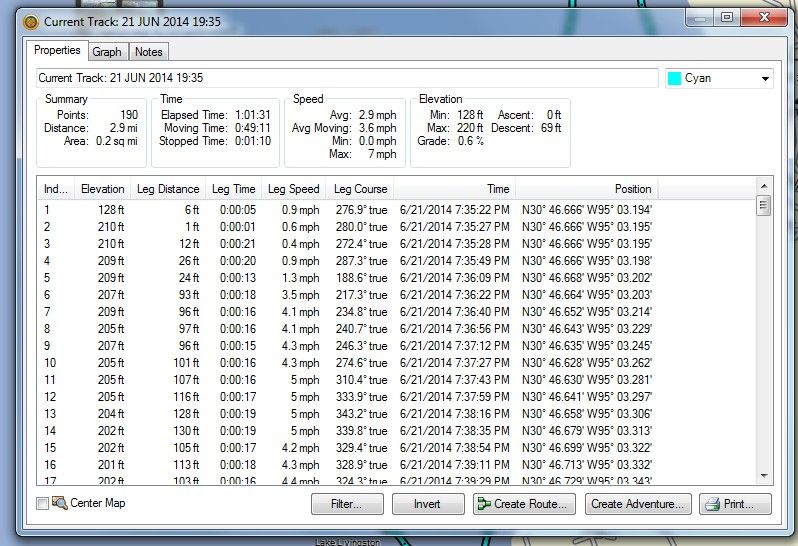Switch to the Graph tab
This screenshot has width=798, height=546.
107,52
